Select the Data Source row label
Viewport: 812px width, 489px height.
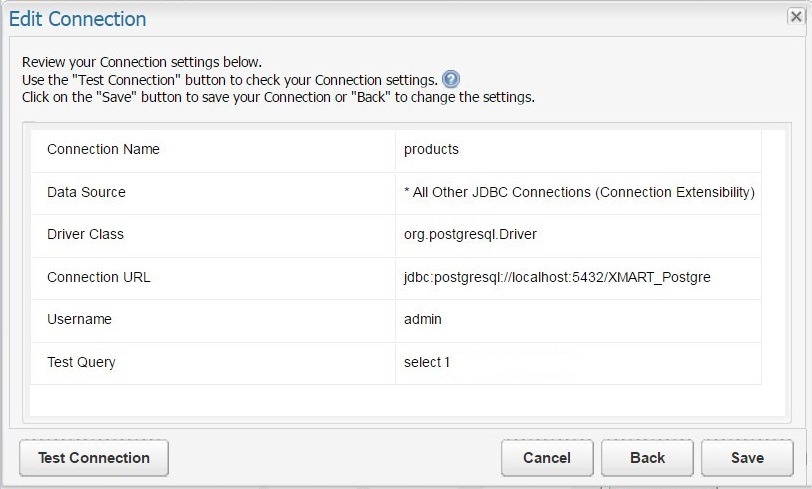coord(86,192)
